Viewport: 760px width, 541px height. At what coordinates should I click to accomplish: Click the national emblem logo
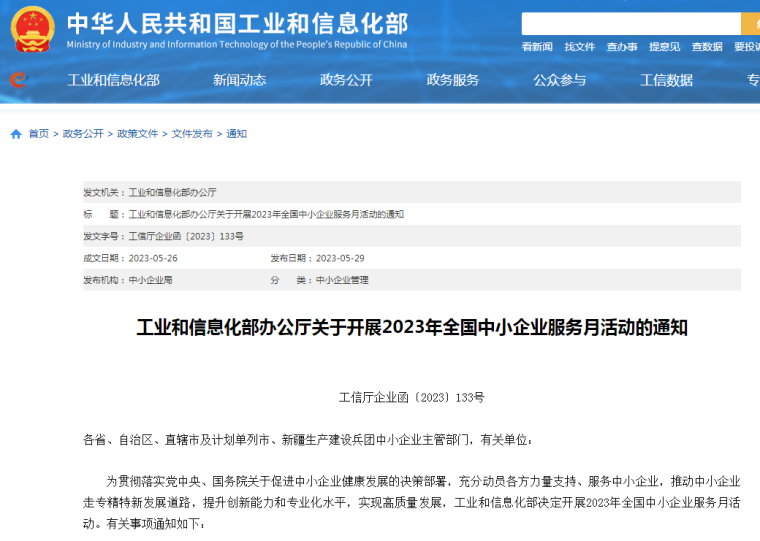coord(32,28)
